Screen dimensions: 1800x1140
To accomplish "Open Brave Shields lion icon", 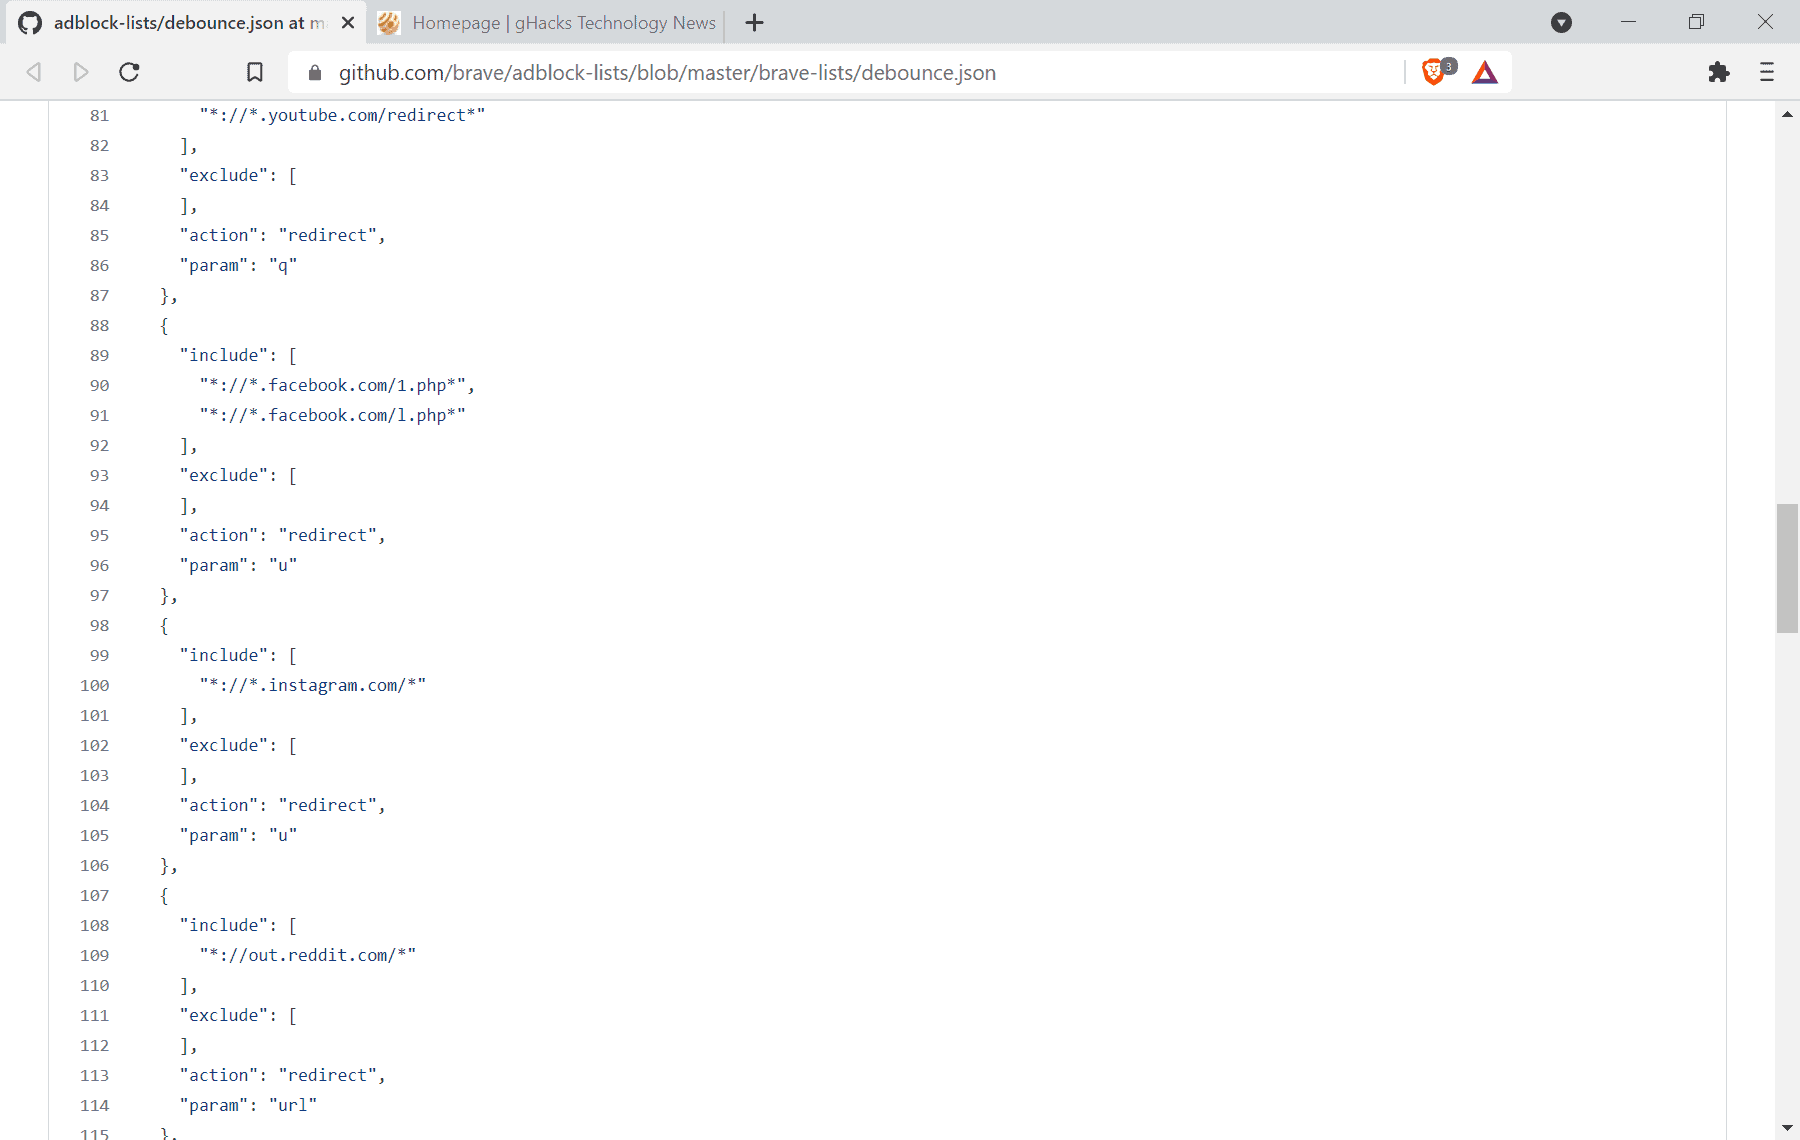I will pos(1433,72).
